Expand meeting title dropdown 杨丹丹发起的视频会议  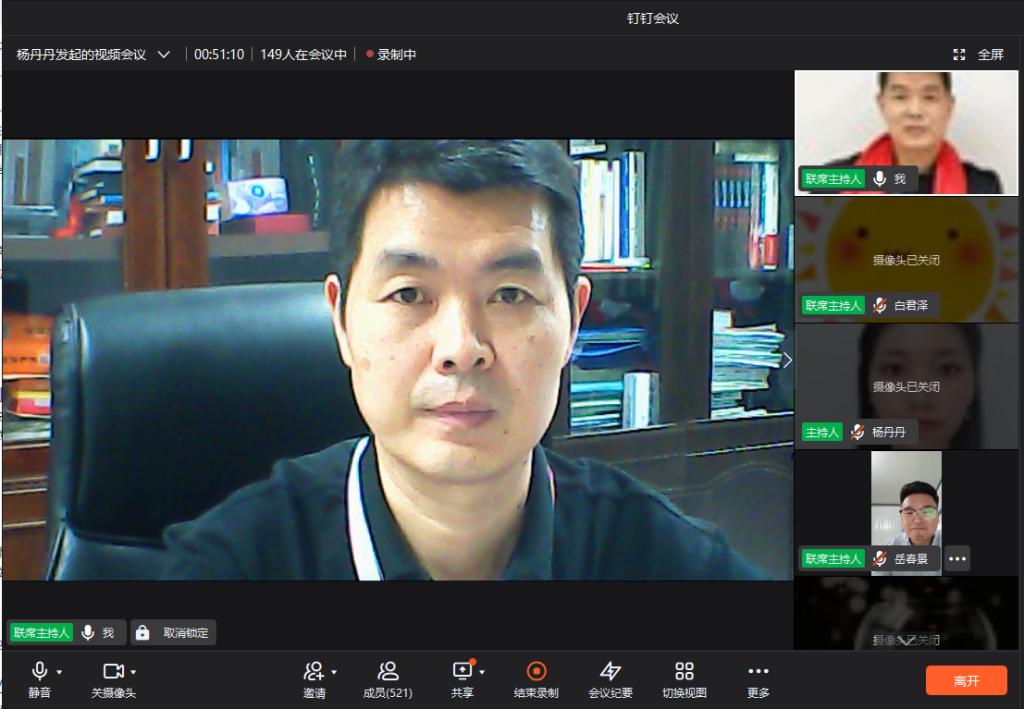164,55
